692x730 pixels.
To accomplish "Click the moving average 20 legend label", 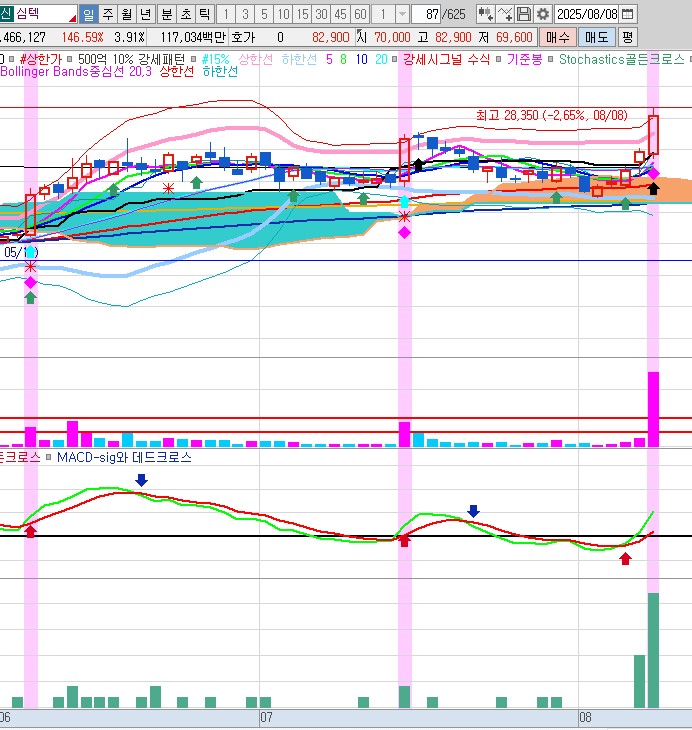I will point(381,59).
